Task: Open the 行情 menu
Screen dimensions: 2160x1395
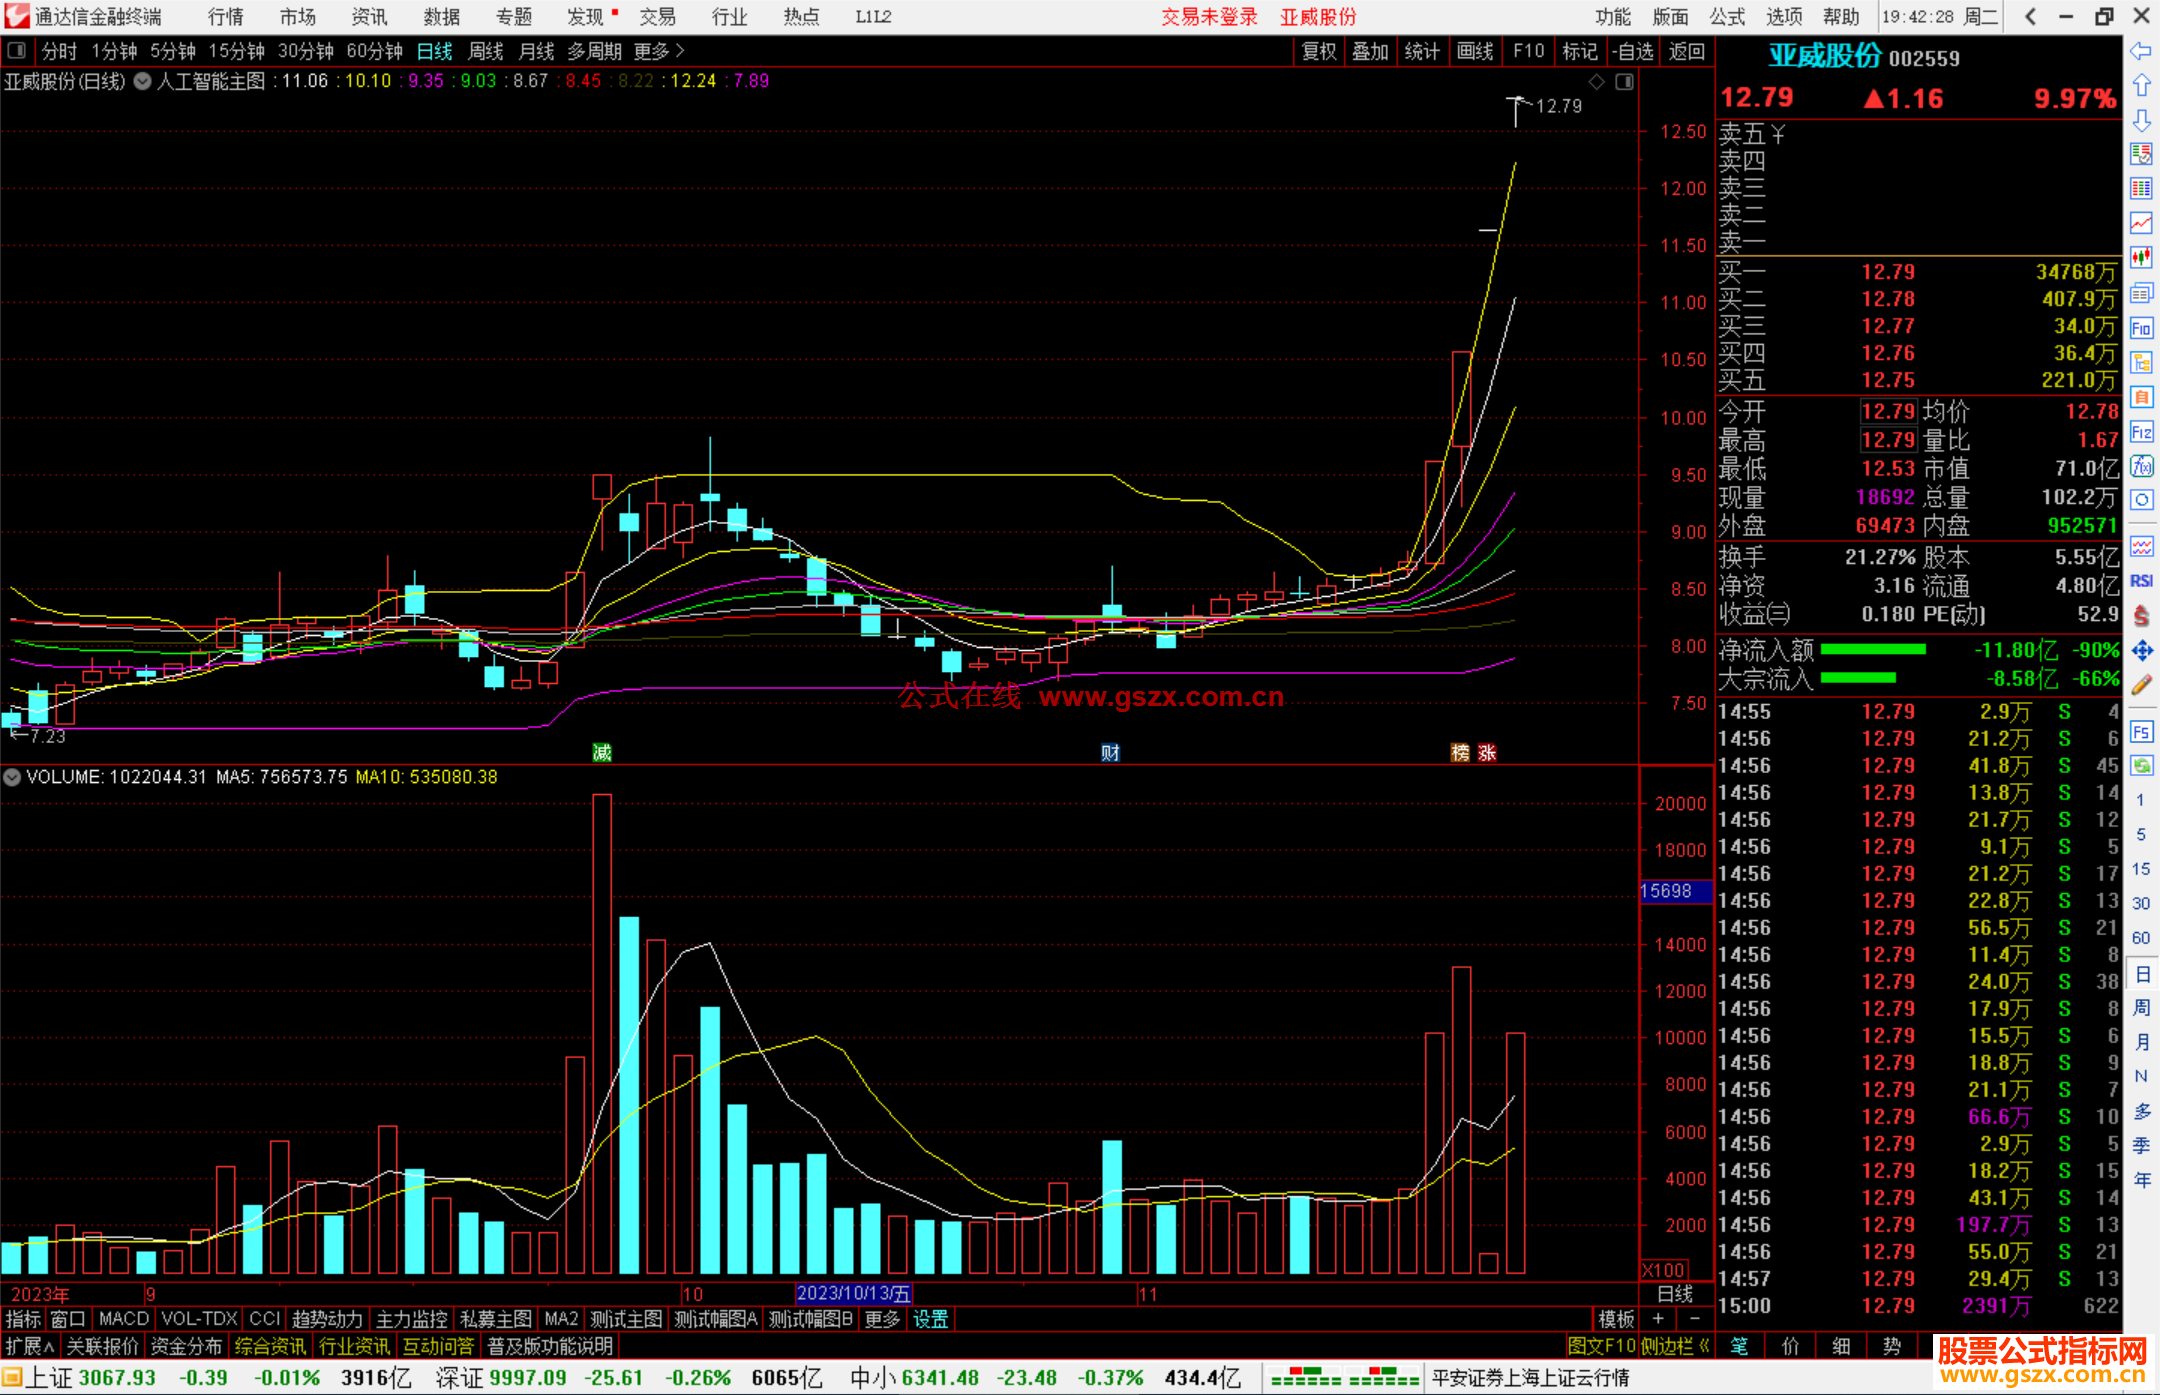Action: (225, 16)
